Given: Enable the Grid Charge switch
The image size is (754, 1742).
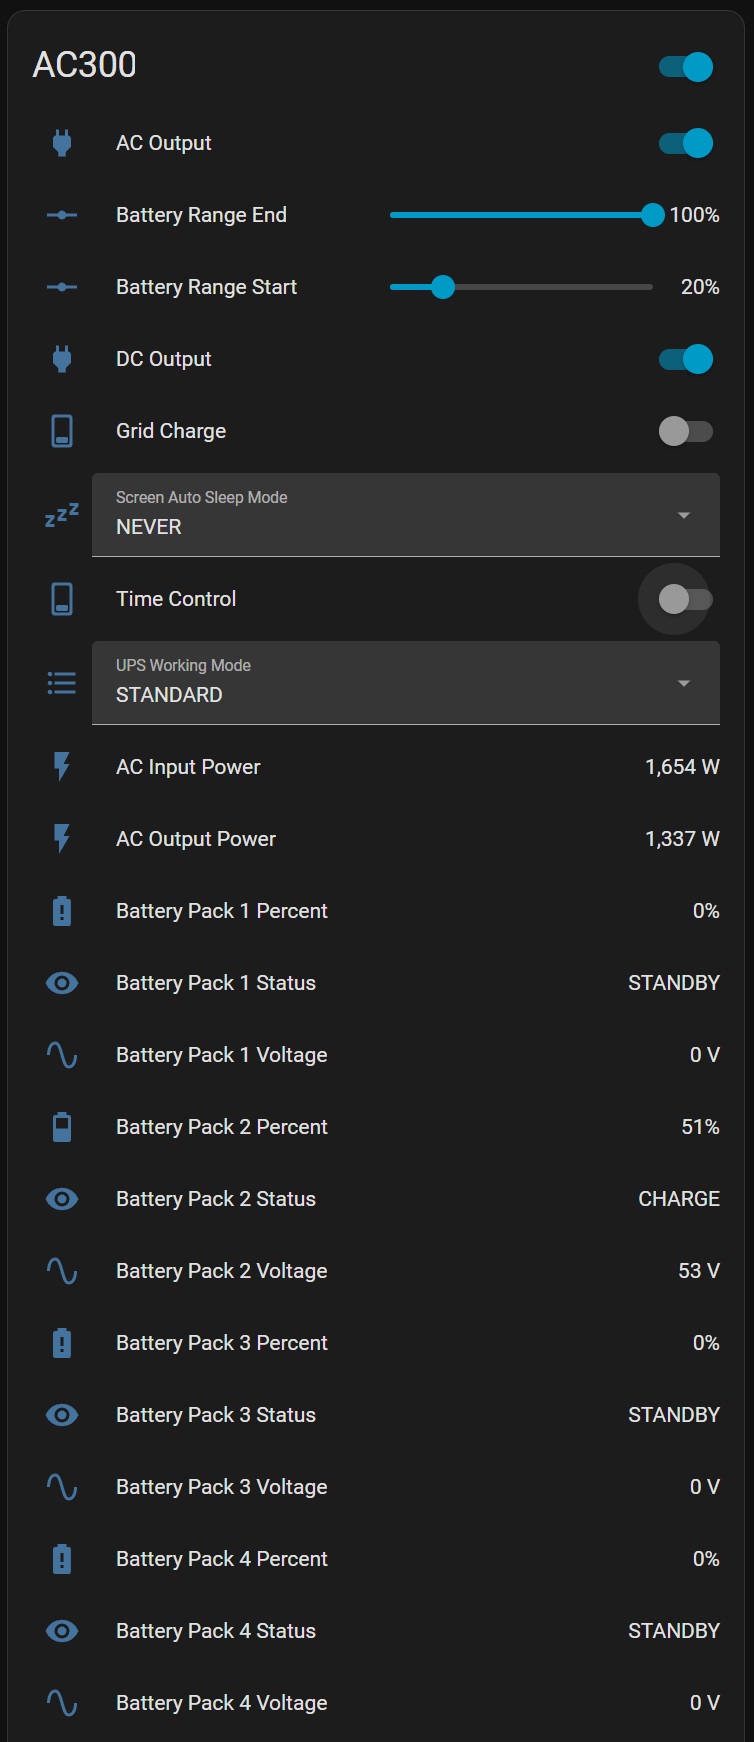Looking at the screenshot, I should pos(686,431).
